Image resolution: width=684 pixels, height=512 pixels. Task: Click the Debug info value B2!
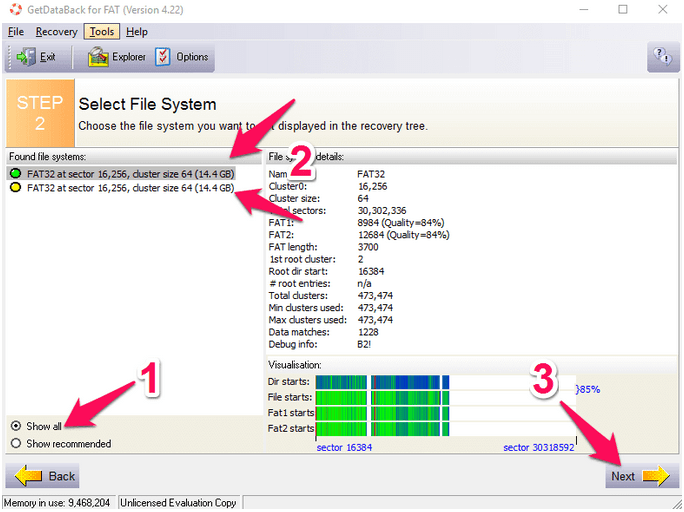[364, 345]
